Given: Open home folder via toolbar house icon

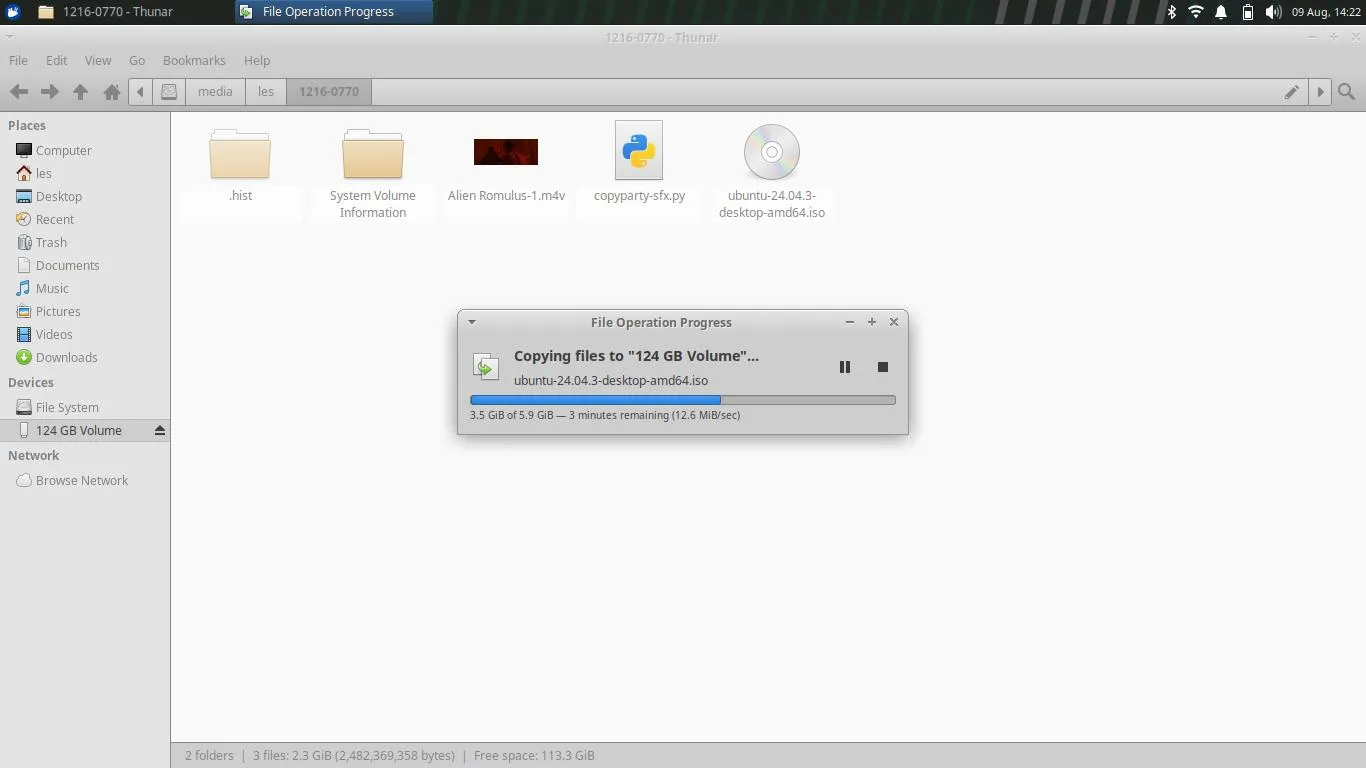Looking at the screenshot, I should click(x=112, y=92).
